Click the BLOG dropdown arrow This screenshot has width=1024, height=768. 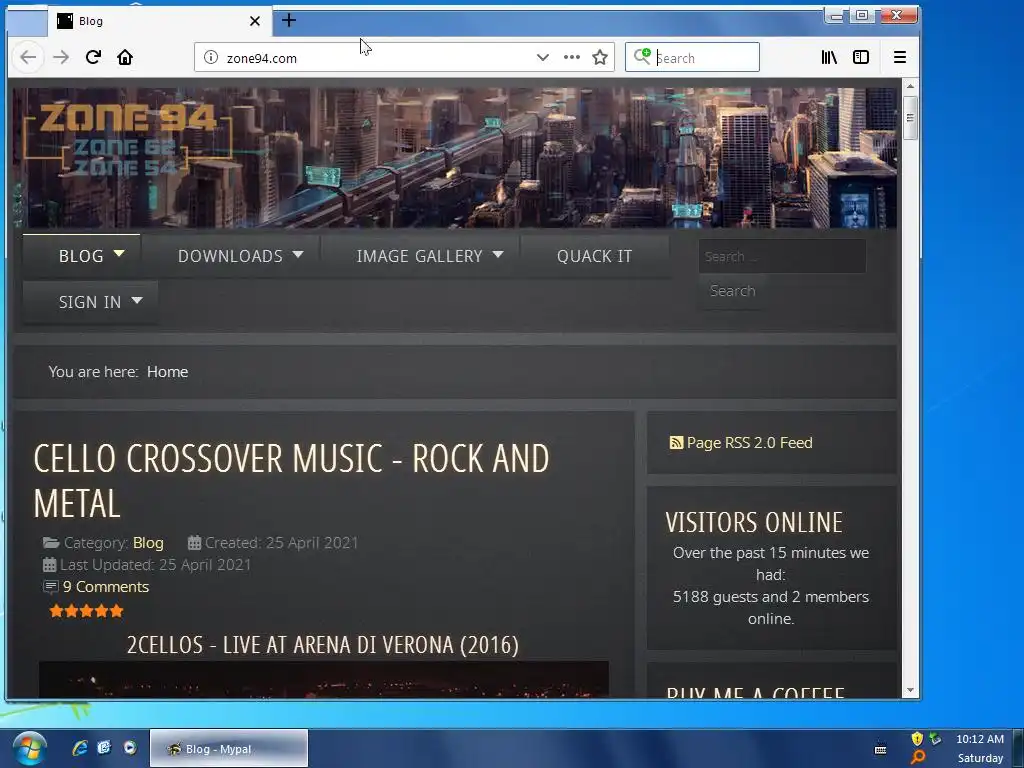point(119,253)
